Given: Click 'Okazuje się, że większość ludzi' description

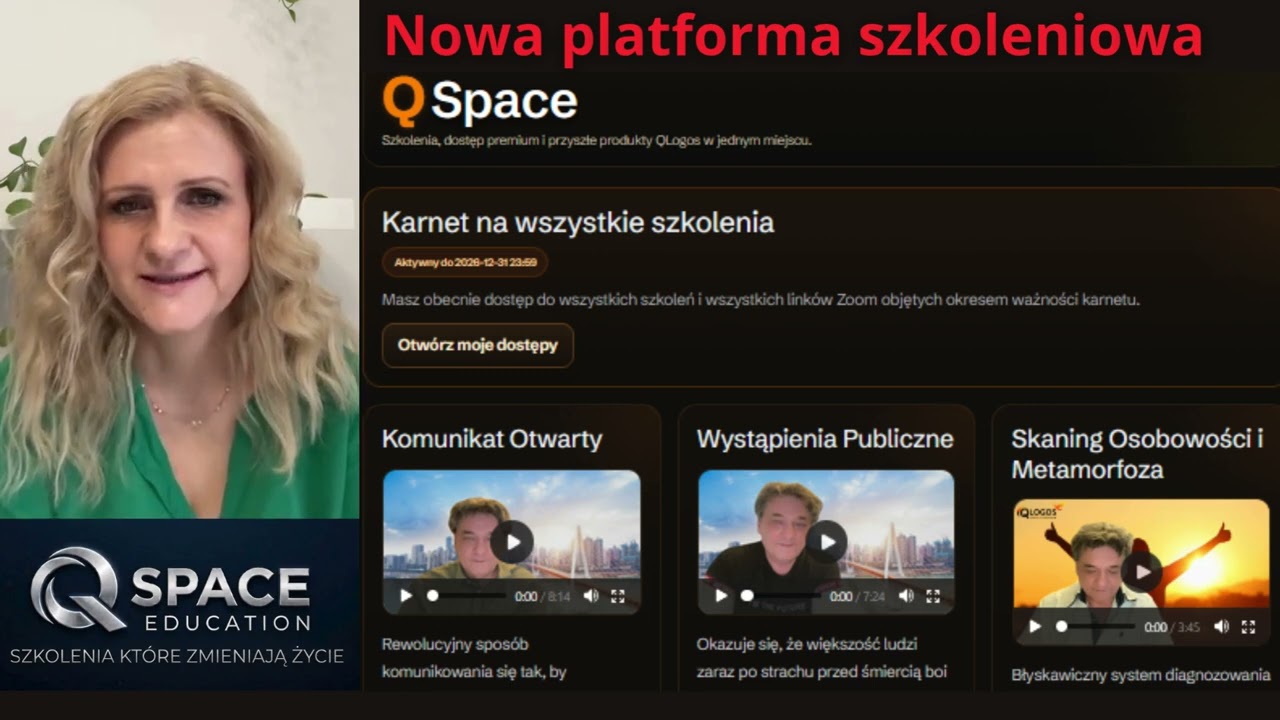Looking at the screenshot, I should (822, 657).
